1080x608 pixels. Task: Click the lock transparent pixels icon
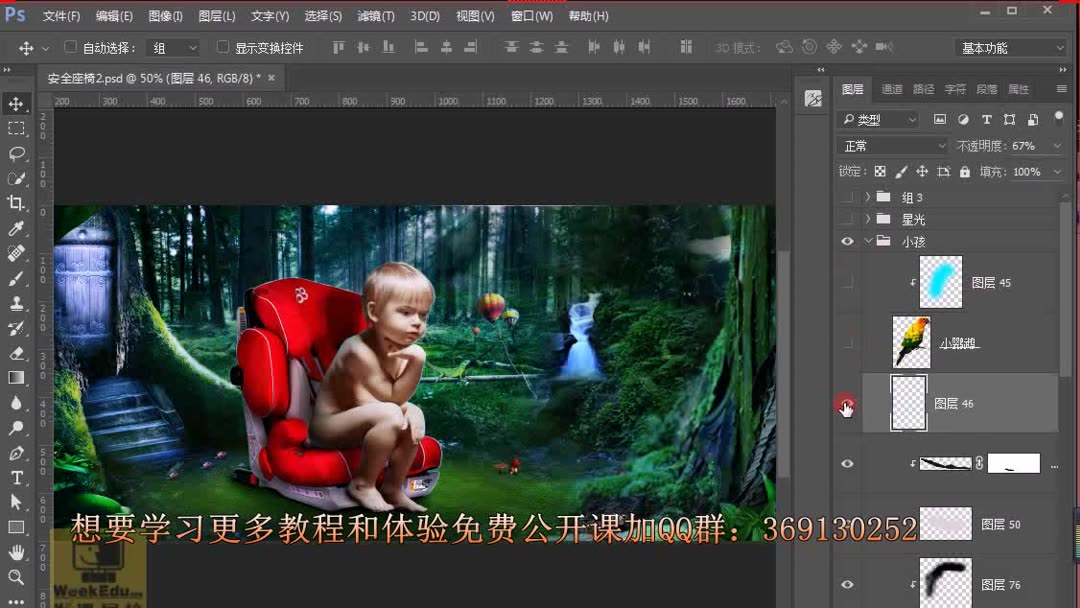click(x=879, y=171)
